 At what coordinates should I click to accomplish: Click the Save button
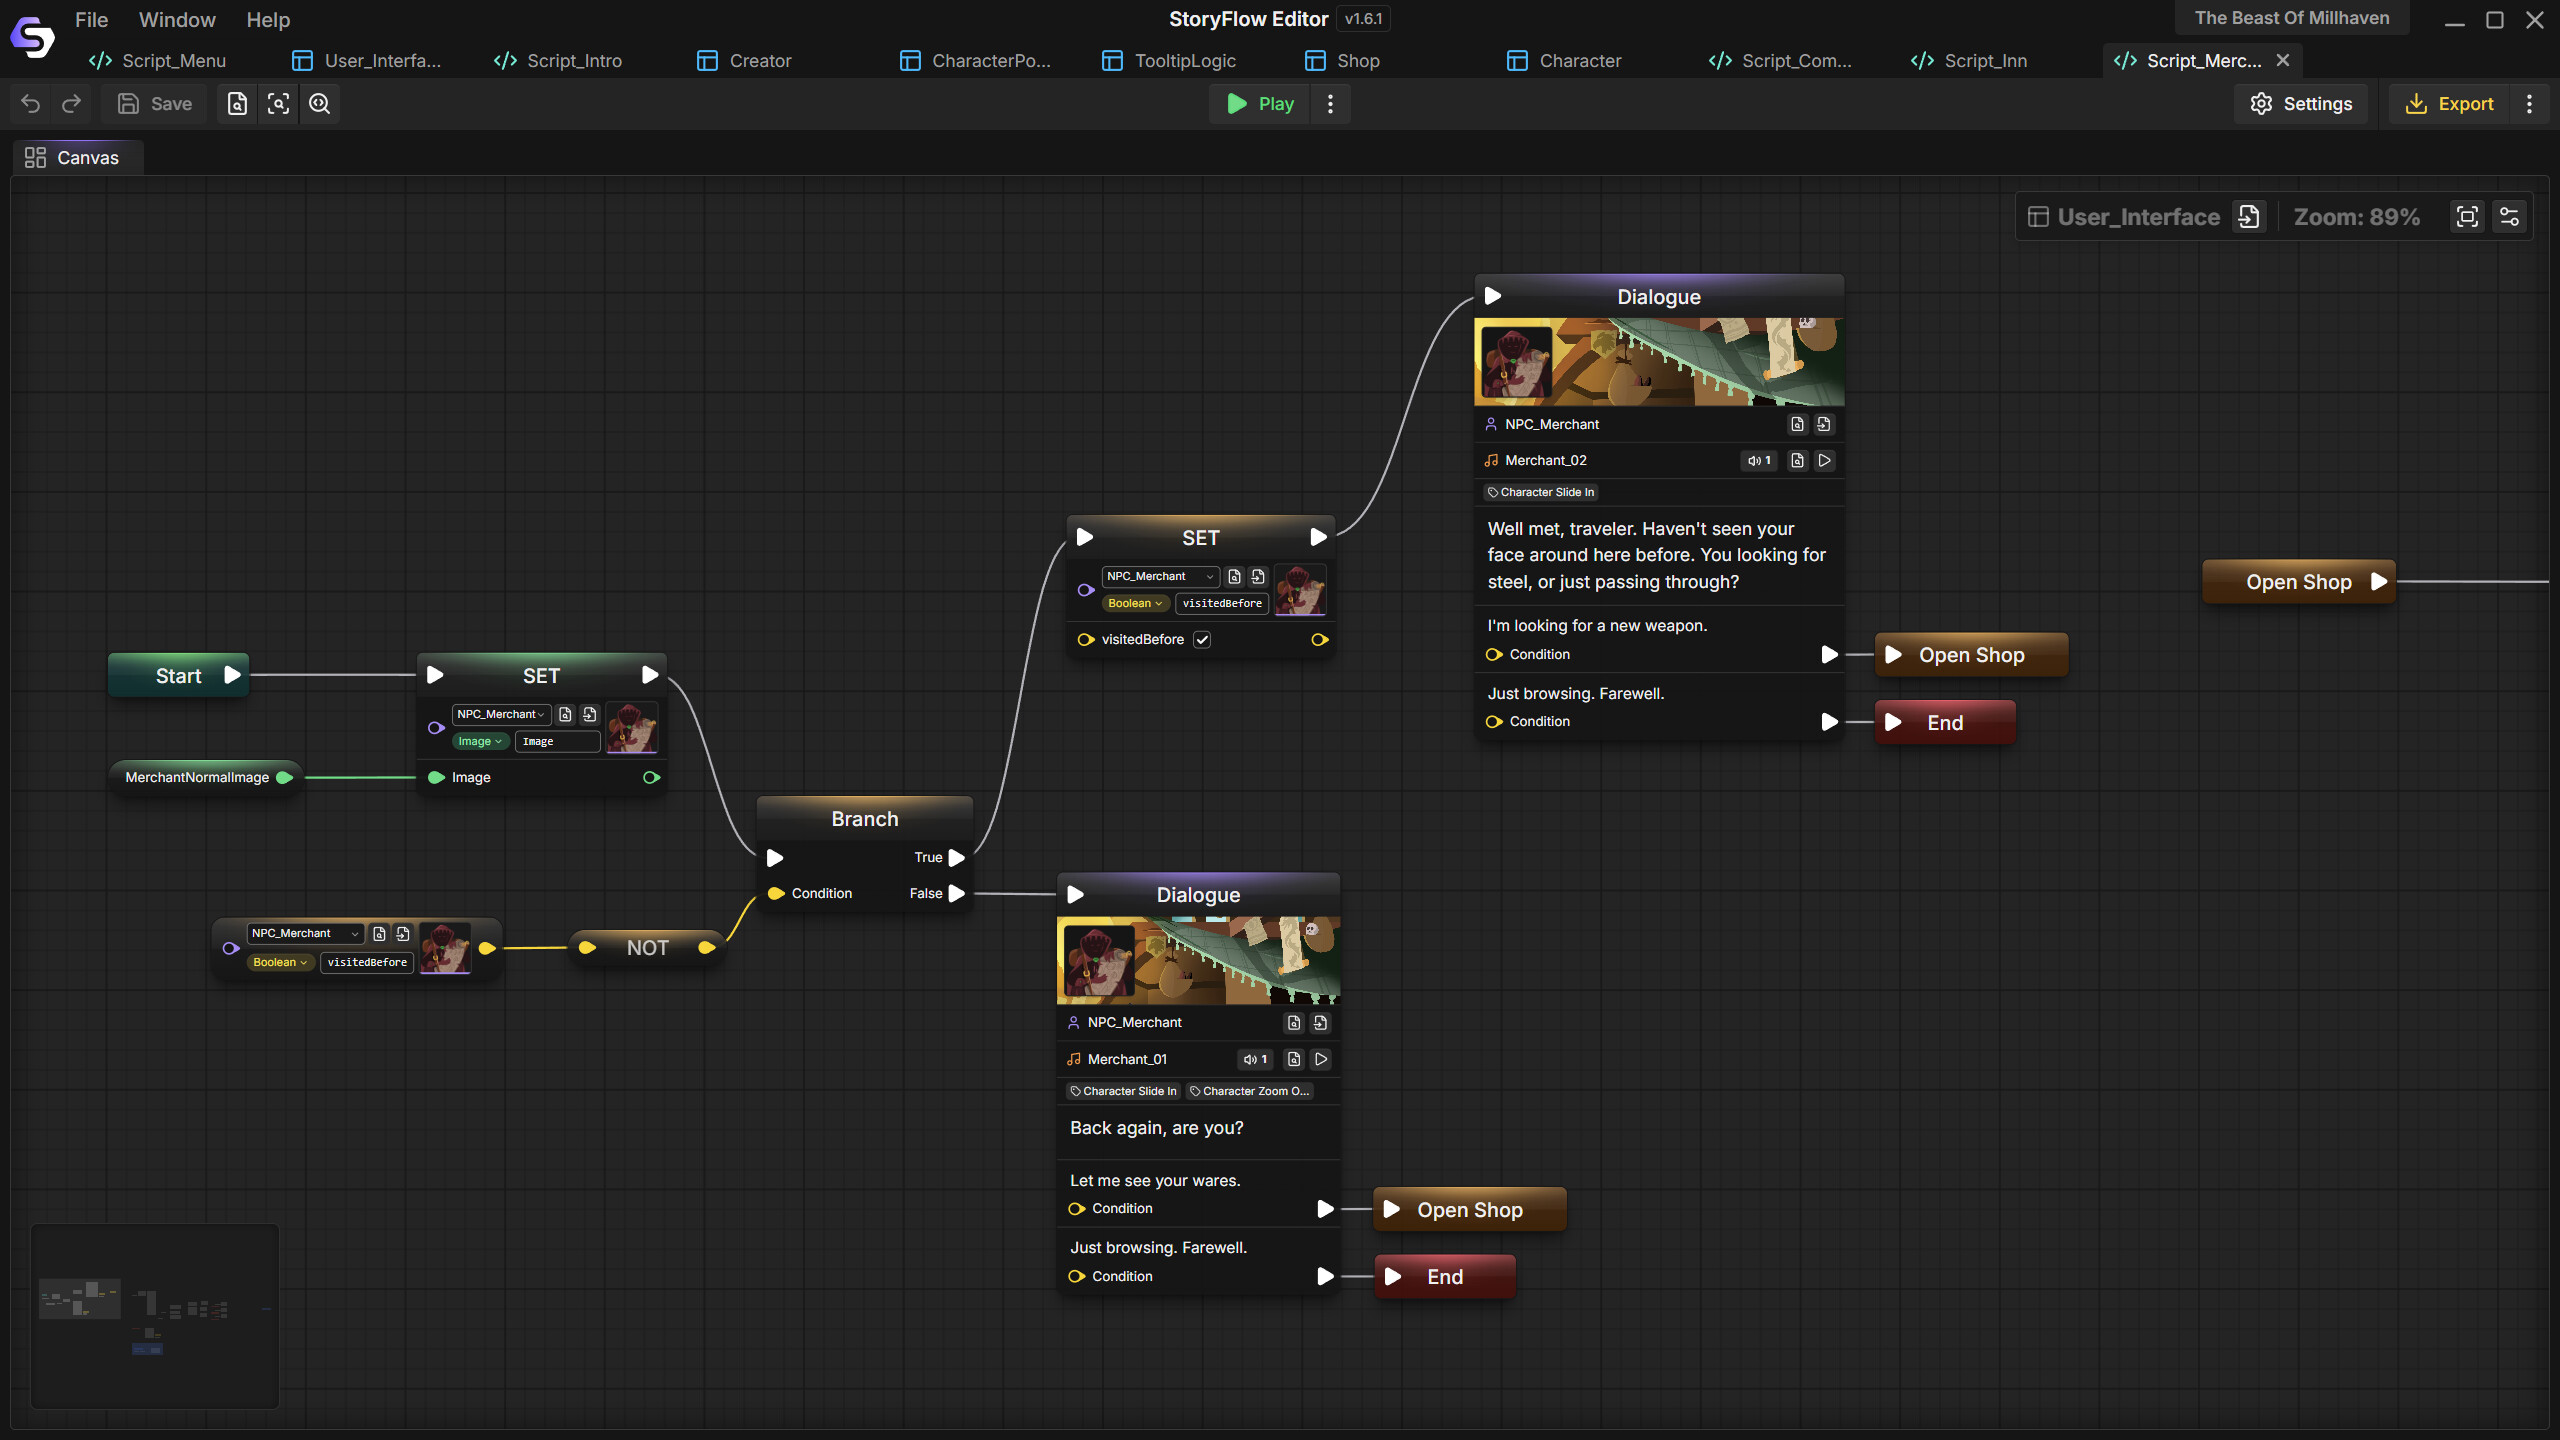[155, 104]
